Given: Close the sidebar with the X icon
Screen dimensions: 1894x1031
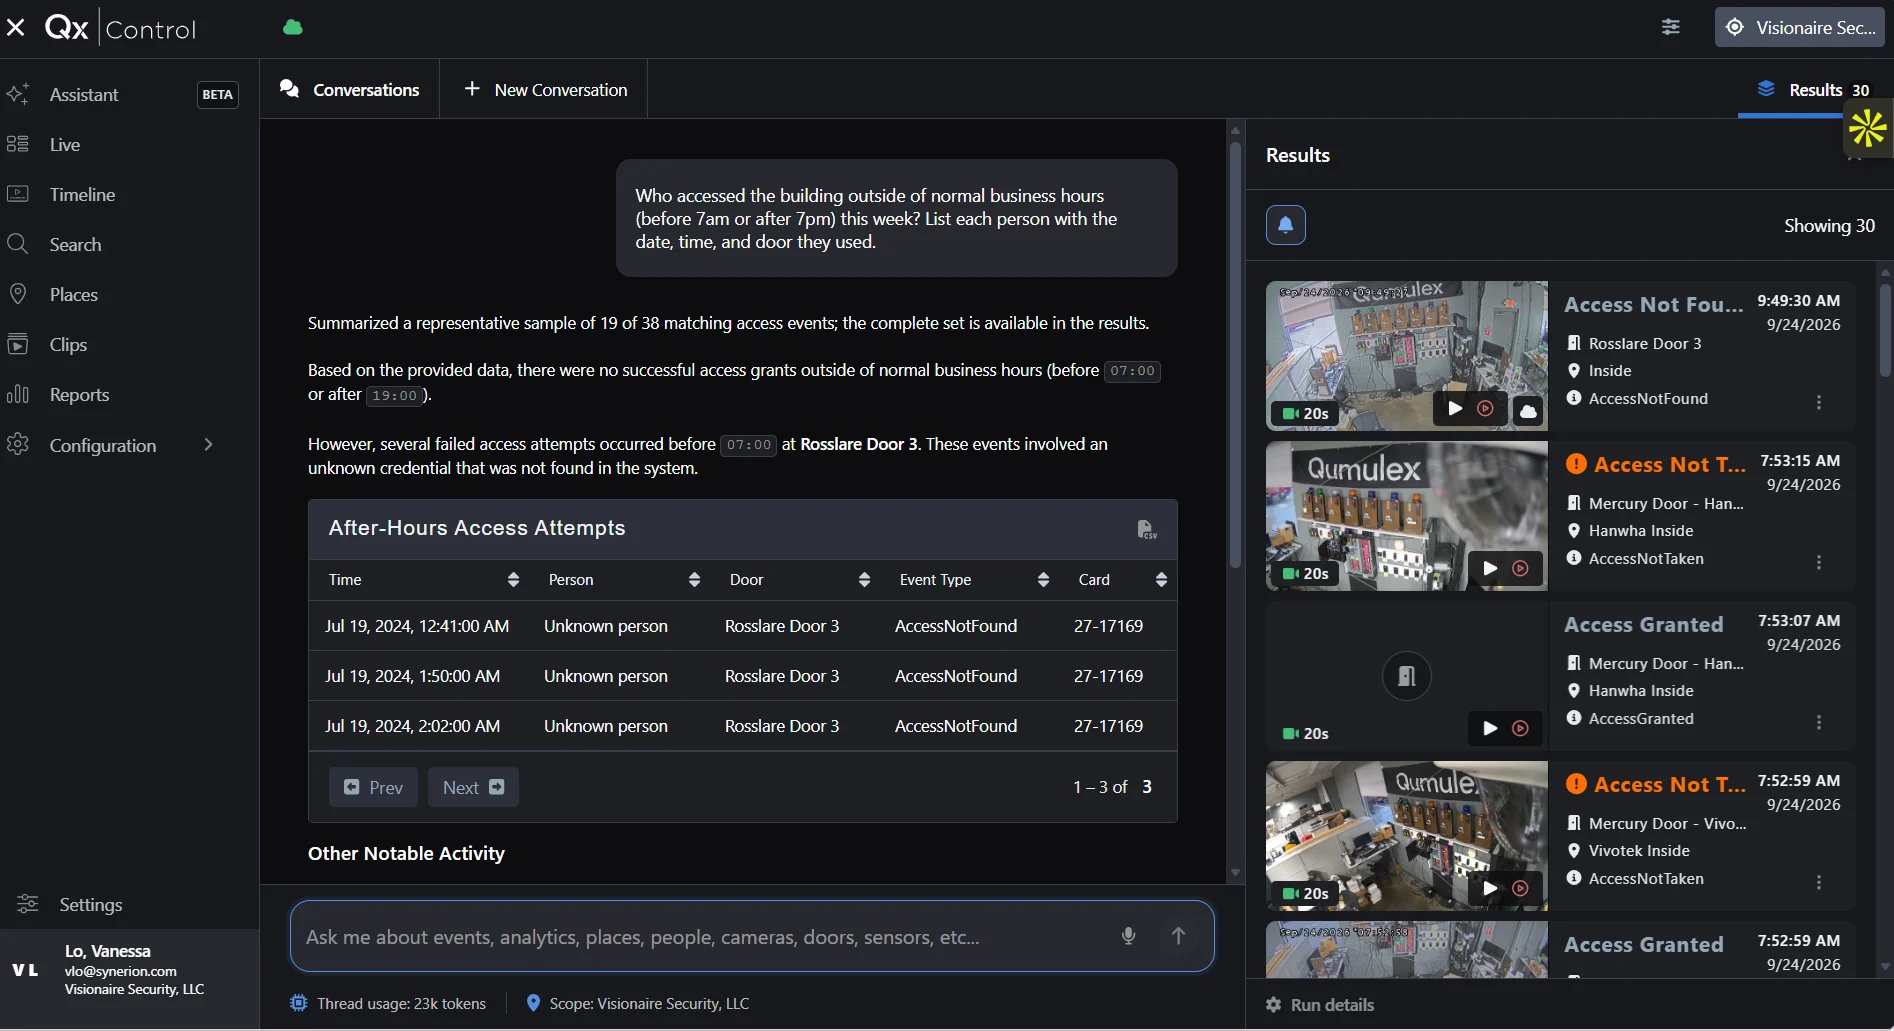Looking at the screenshot, I should (x=16, y=28).
